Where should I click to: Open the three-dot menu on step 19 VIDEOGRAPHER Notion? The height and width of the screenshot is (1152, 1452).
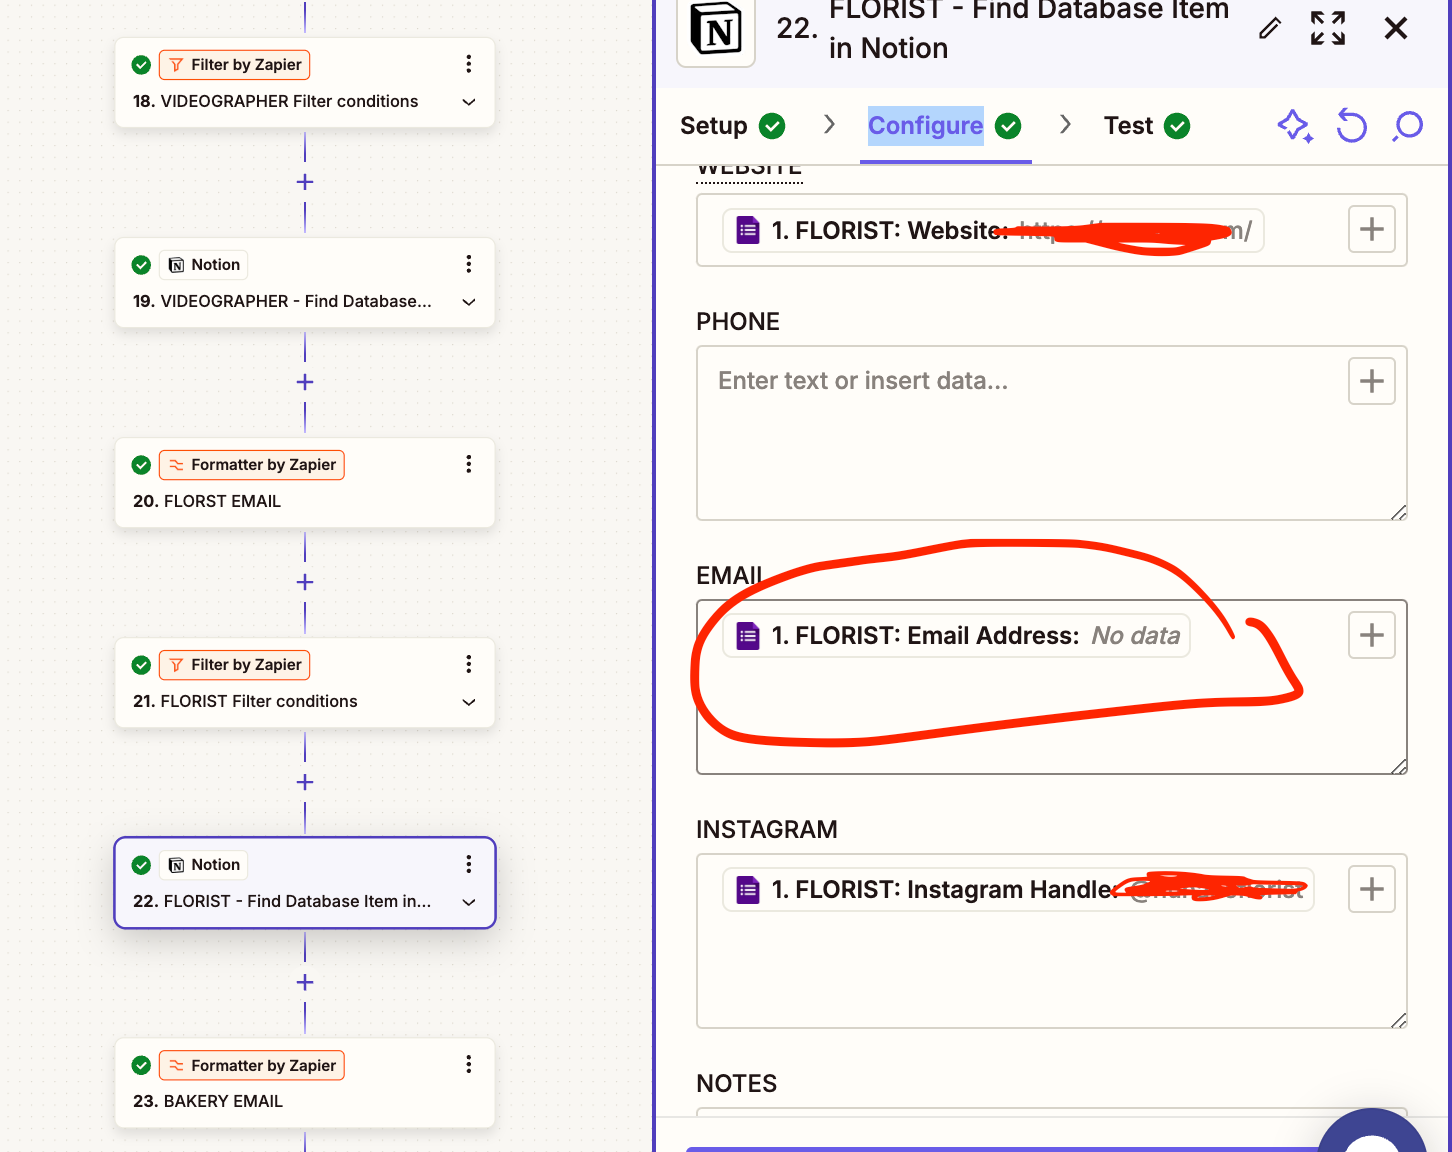point(468,264)
